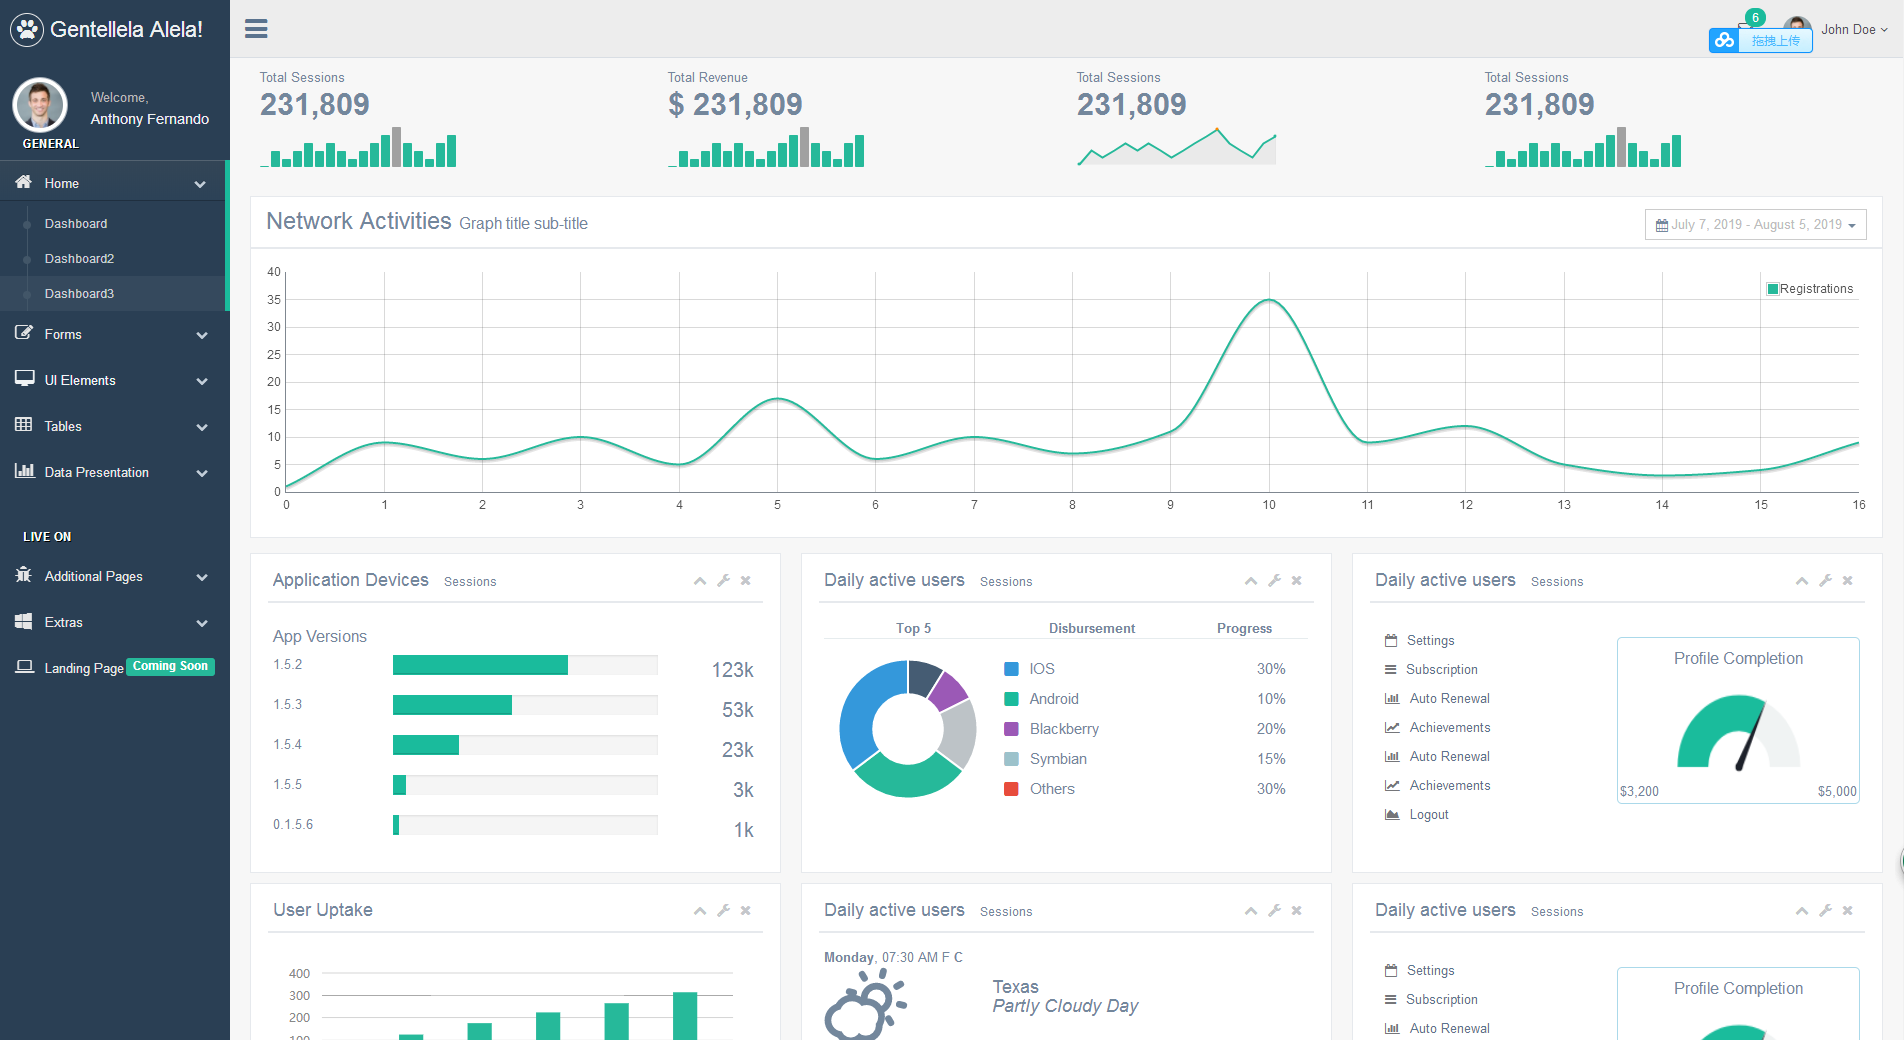Open the July 7 - August 5 date picker
Image resolution: width=1904 pixels, height=1040 pixels.
click(1756, 224)
